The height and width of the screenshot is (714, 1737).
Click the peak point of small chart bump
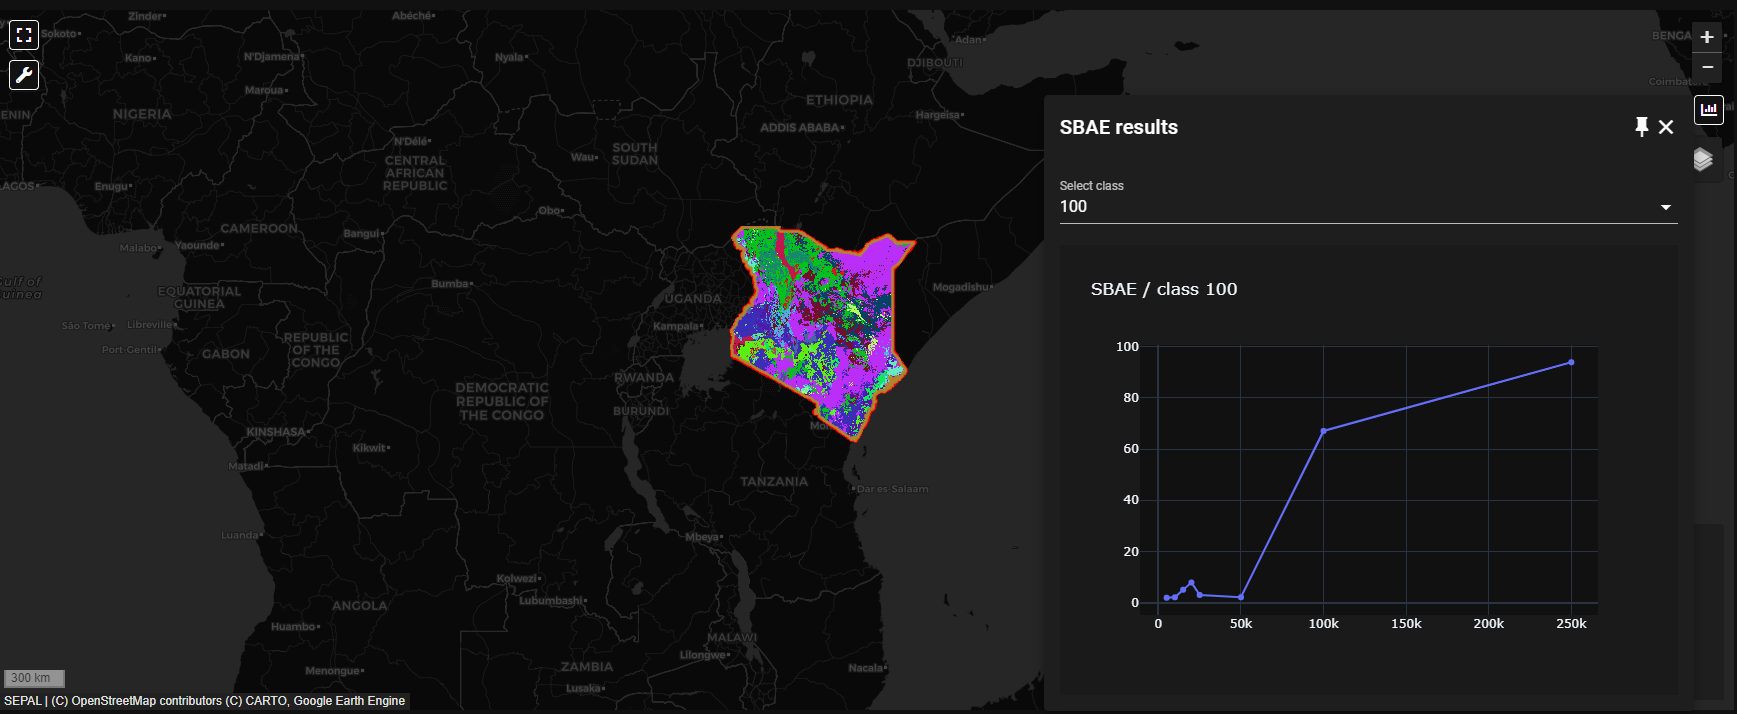pos(1191,582)
